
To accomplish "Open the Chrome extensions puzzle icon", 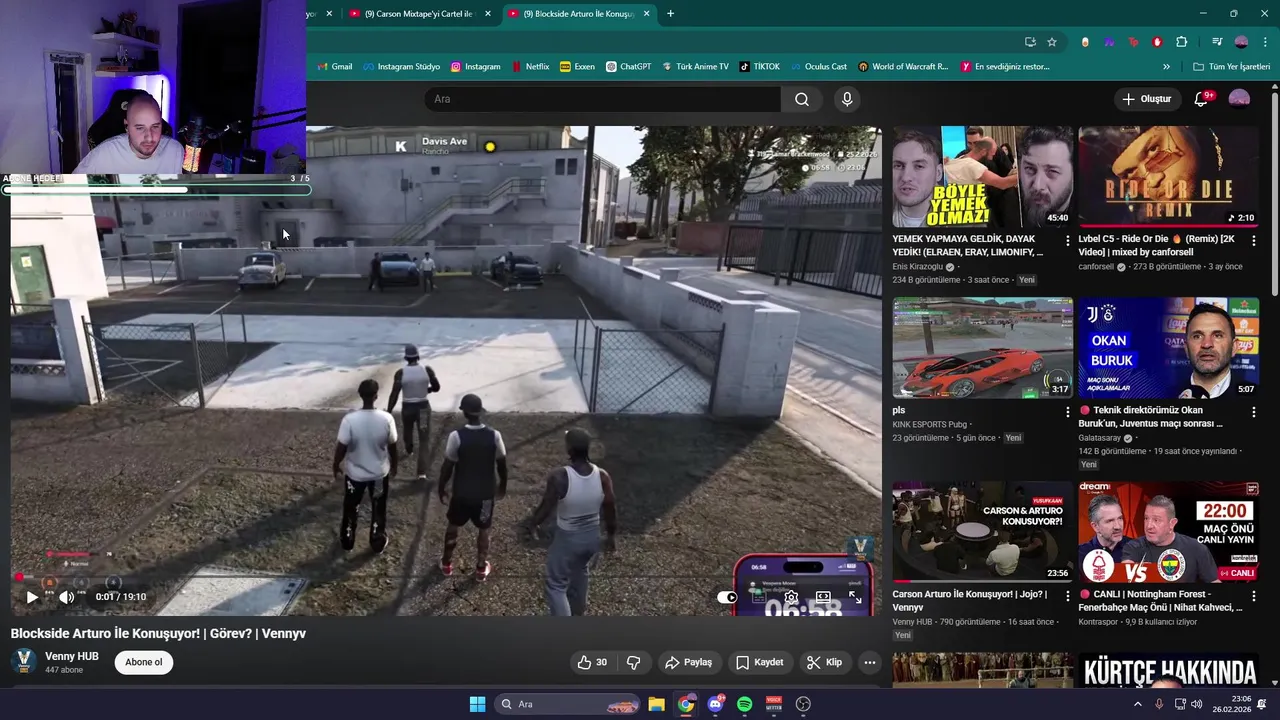I will (1181, 42).
